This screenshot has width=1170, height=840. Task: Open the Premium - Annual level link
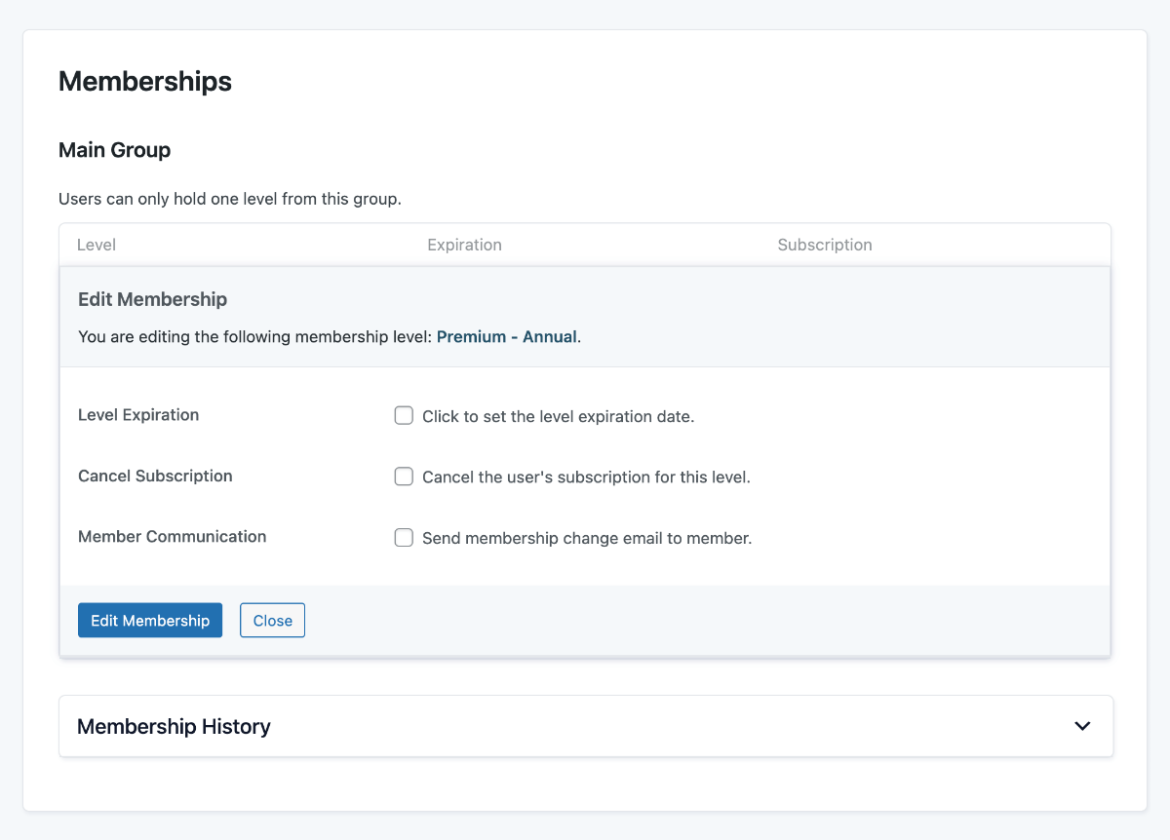pos(507,336)
